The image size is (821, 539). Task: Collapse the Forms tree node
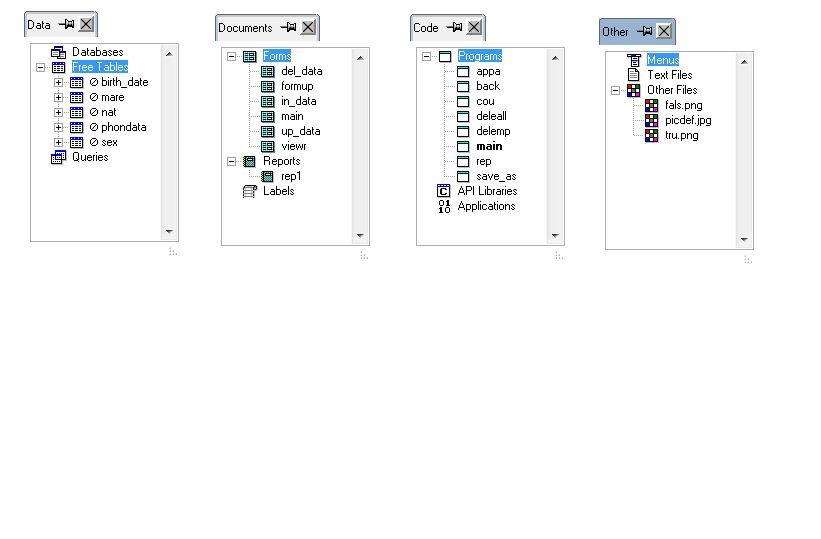231,56
